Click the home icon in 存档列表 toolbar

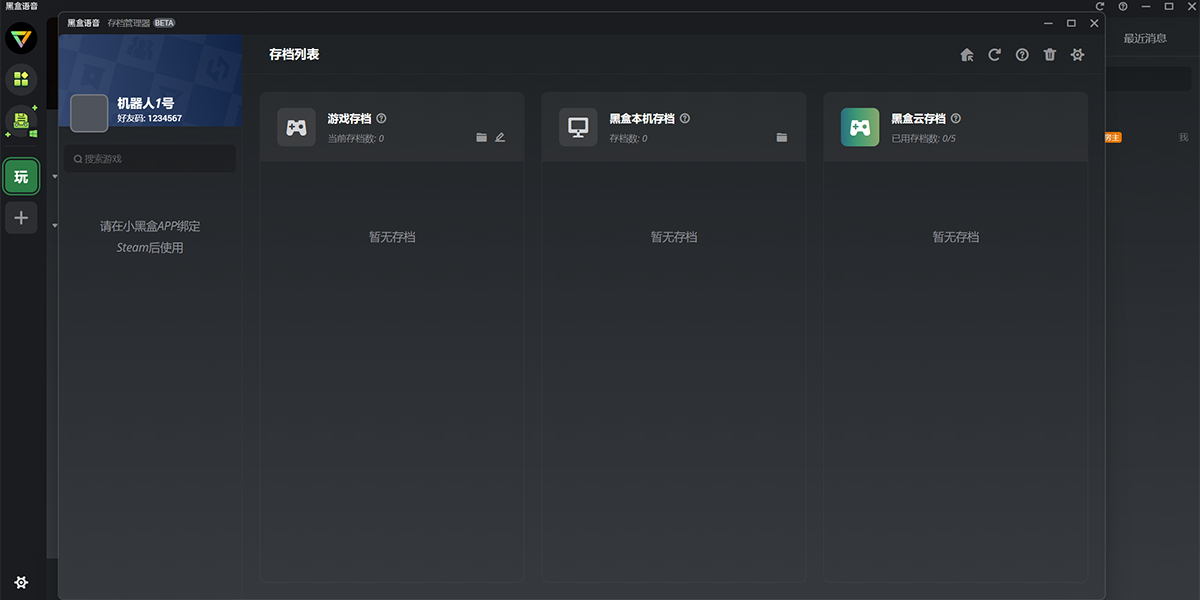tap(967, 55)
